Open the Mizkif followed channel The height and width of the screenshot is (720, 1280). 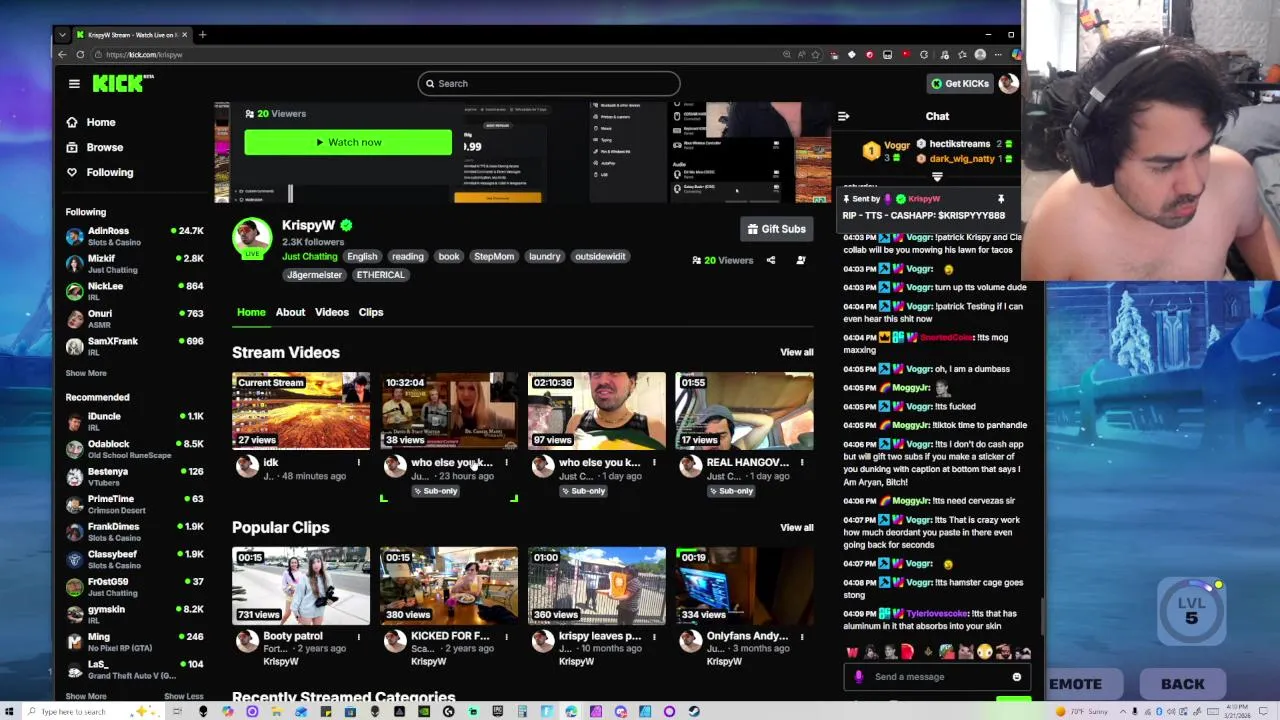click(x=135, y=264)
